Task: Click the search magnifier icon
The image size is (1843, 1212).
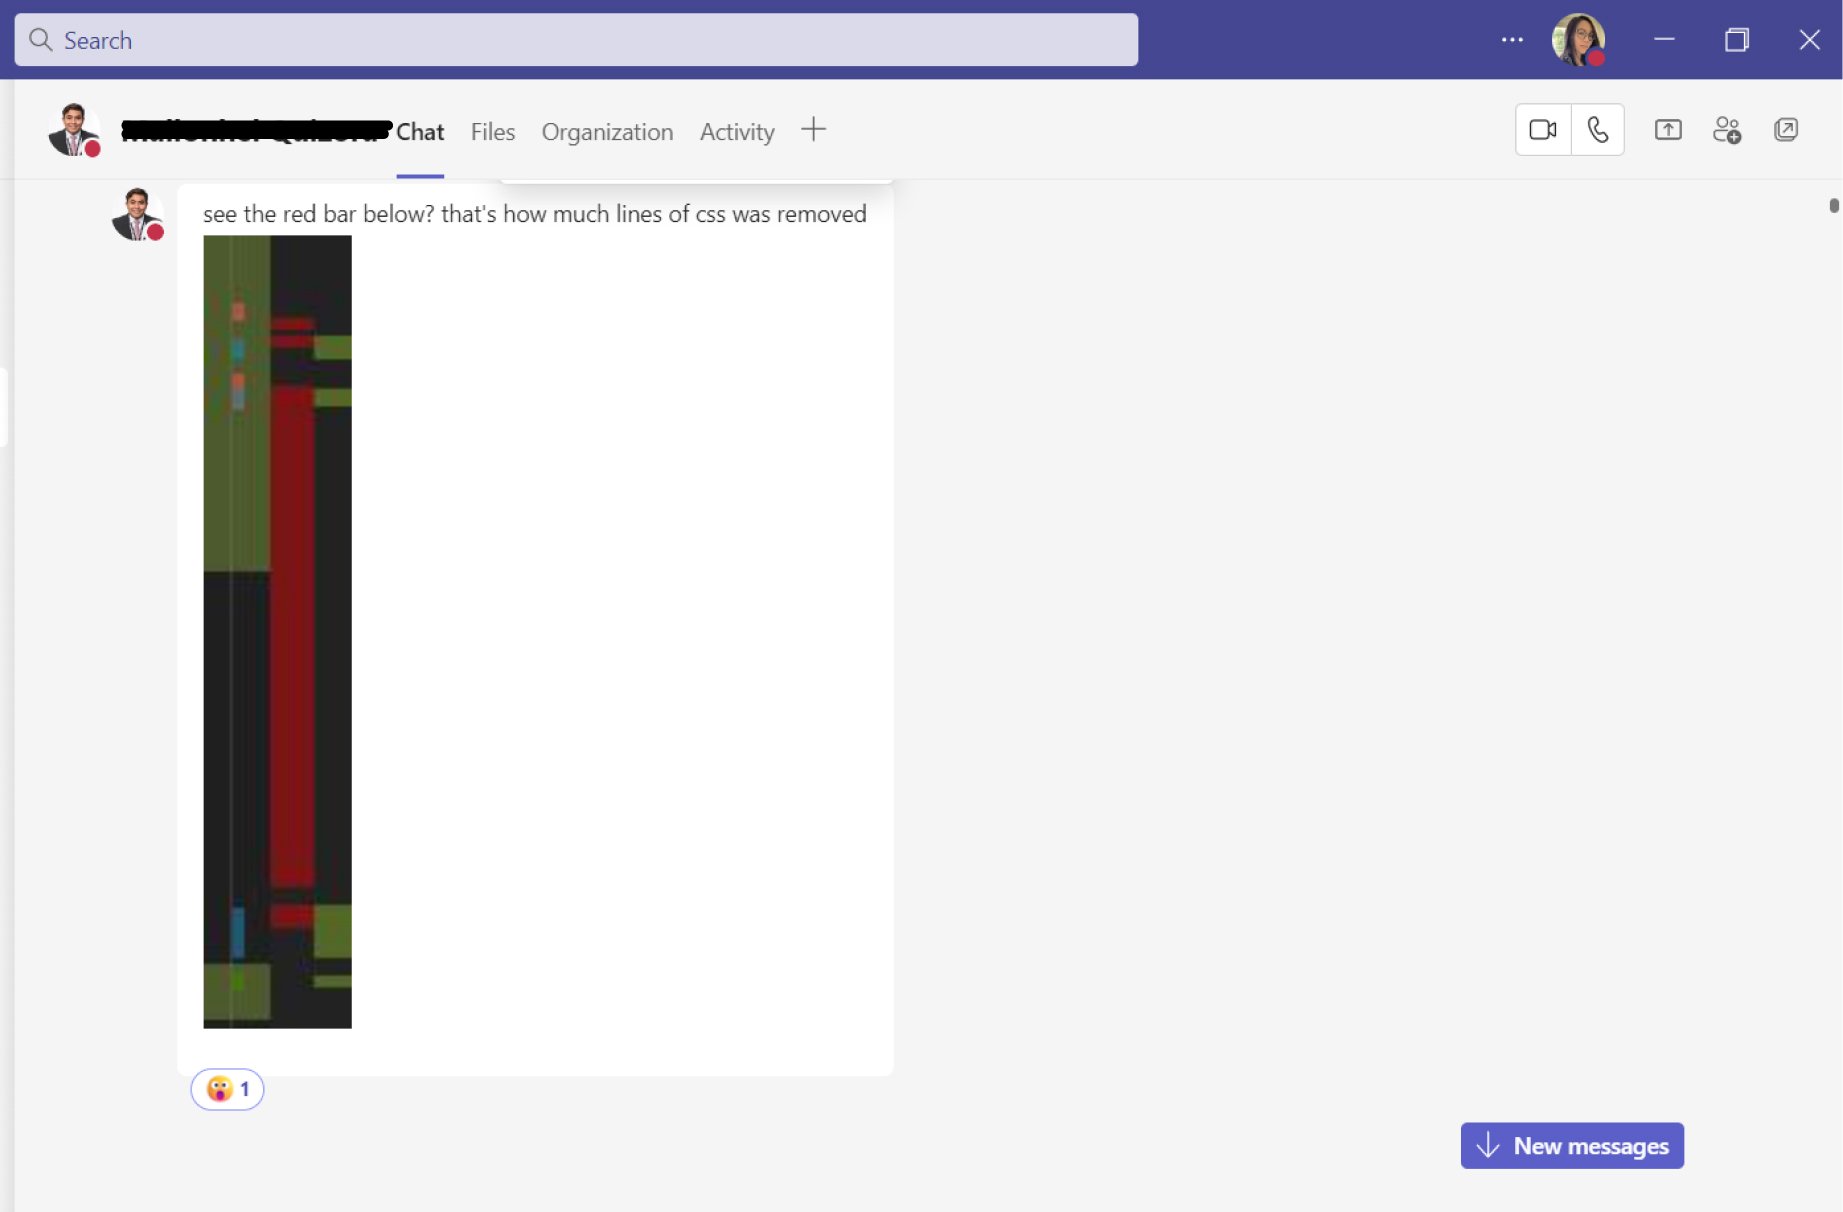Action: 40,40
